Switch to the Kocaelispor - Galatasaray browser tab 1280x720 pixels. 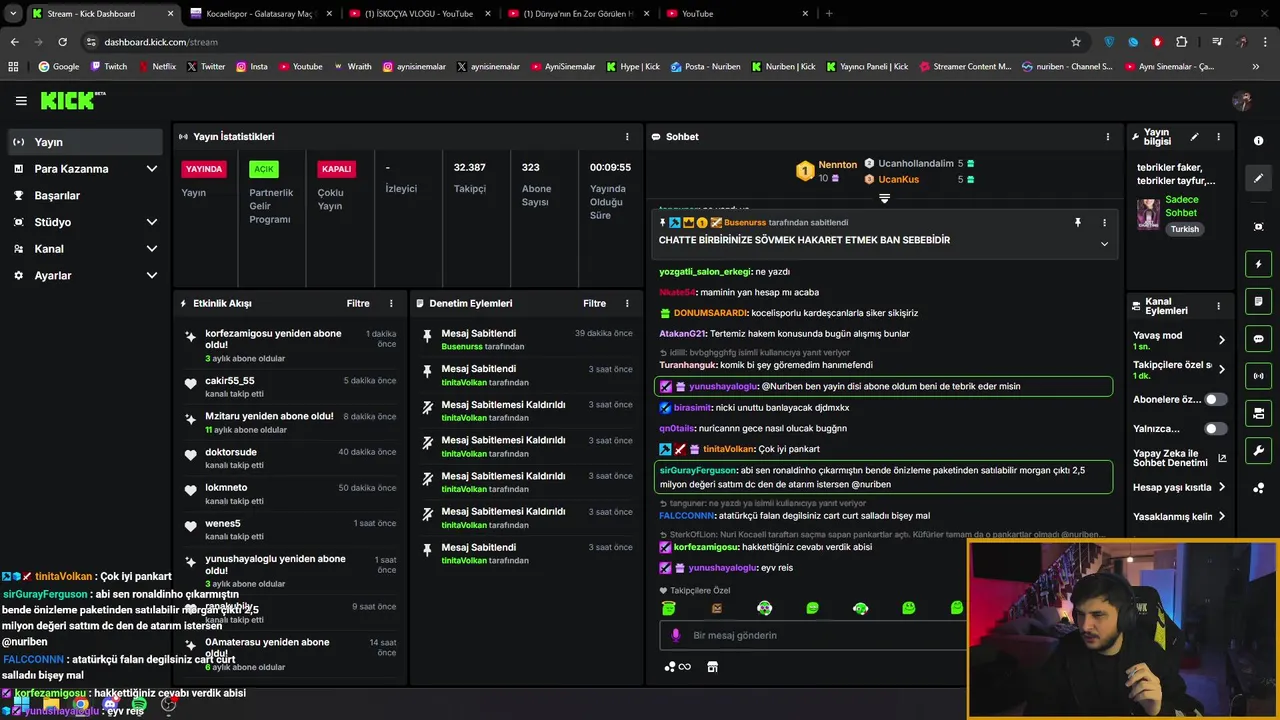260,14
